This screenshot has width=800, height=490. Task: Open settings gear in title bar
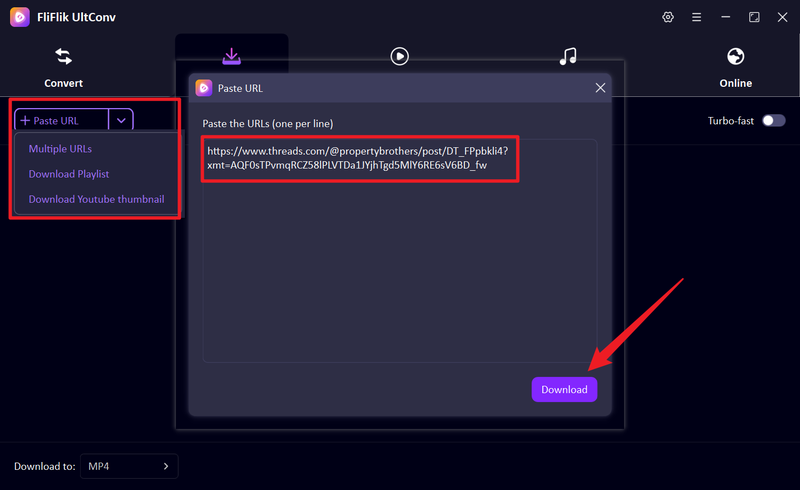tap(668, 17)
